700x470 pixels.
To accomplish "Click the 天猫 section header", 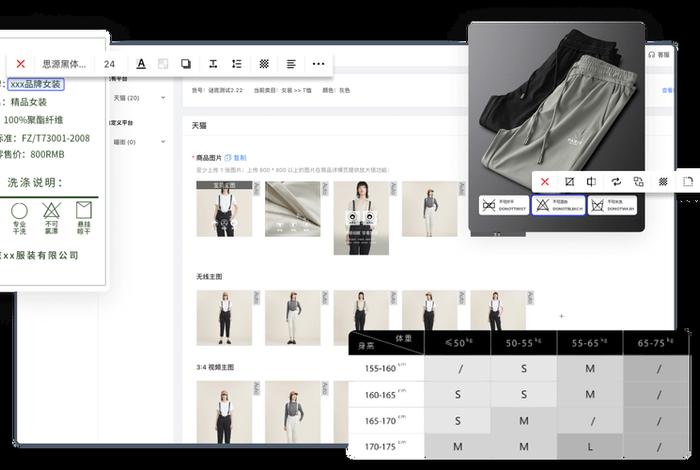I will tap(199, 125).
